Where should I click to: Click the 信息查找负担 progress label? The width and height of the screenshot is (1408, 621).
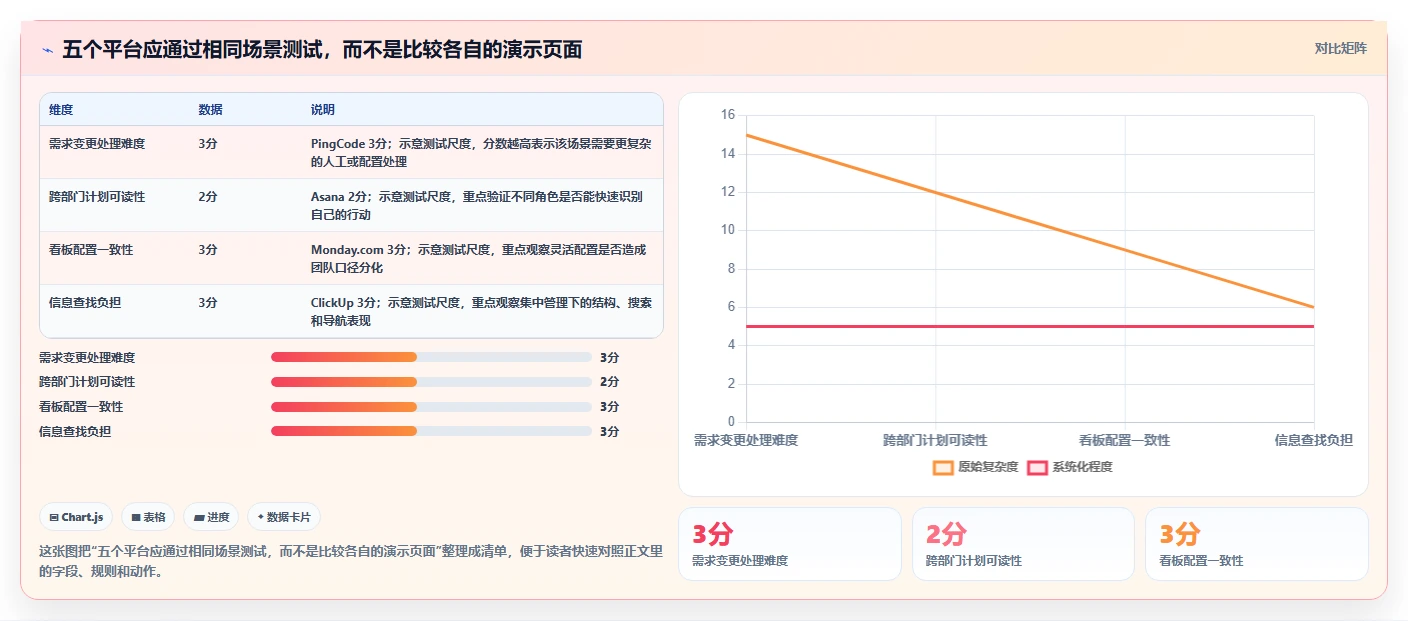(75, 431)
